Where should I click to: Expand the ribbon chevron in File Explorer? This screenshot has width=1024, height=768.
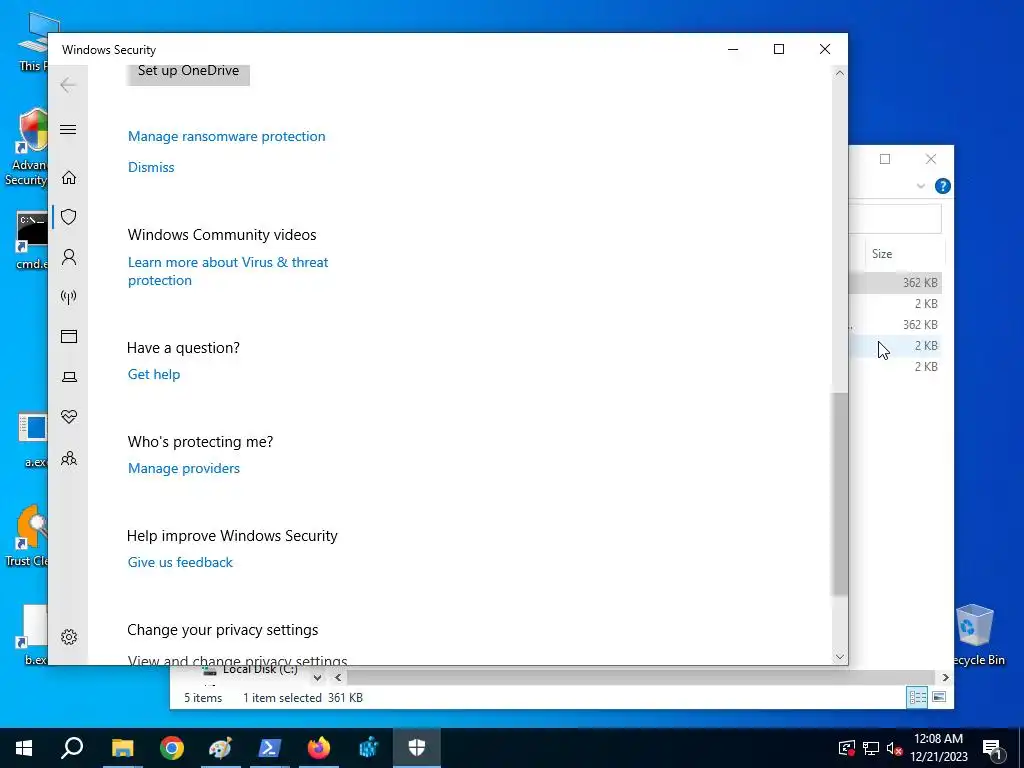921,186
